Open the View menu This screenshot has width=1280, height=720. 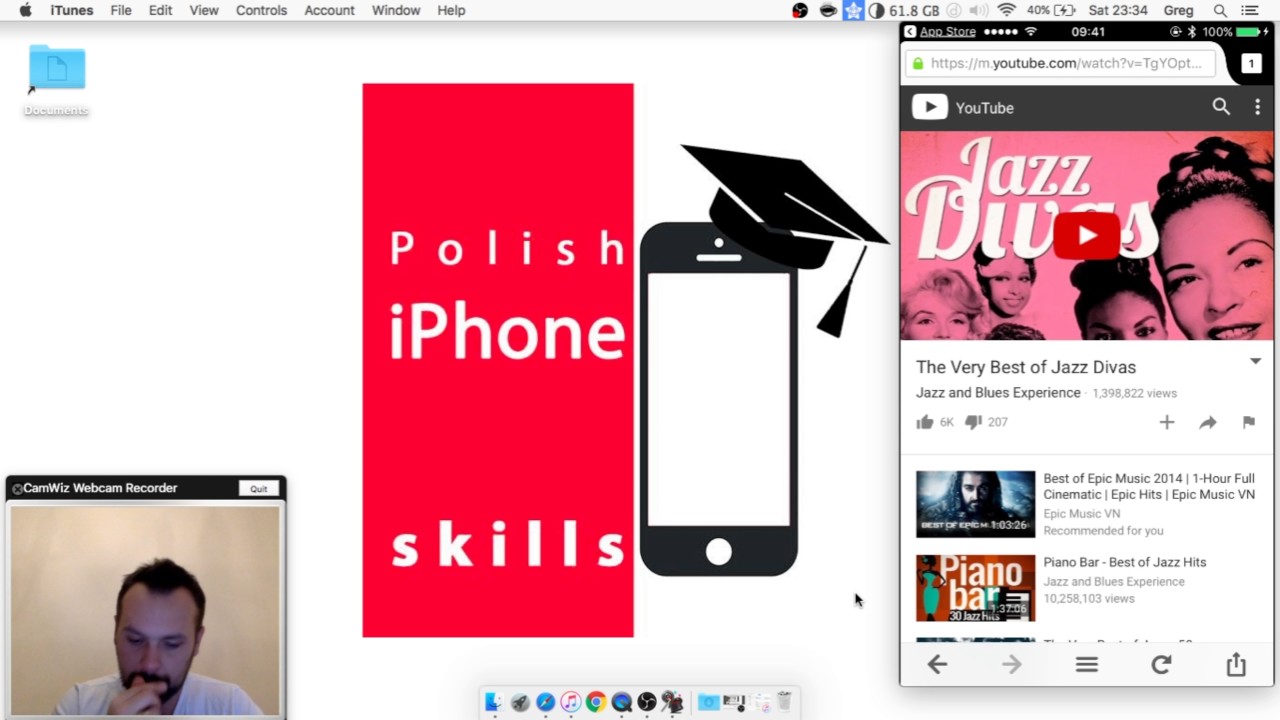204,10
